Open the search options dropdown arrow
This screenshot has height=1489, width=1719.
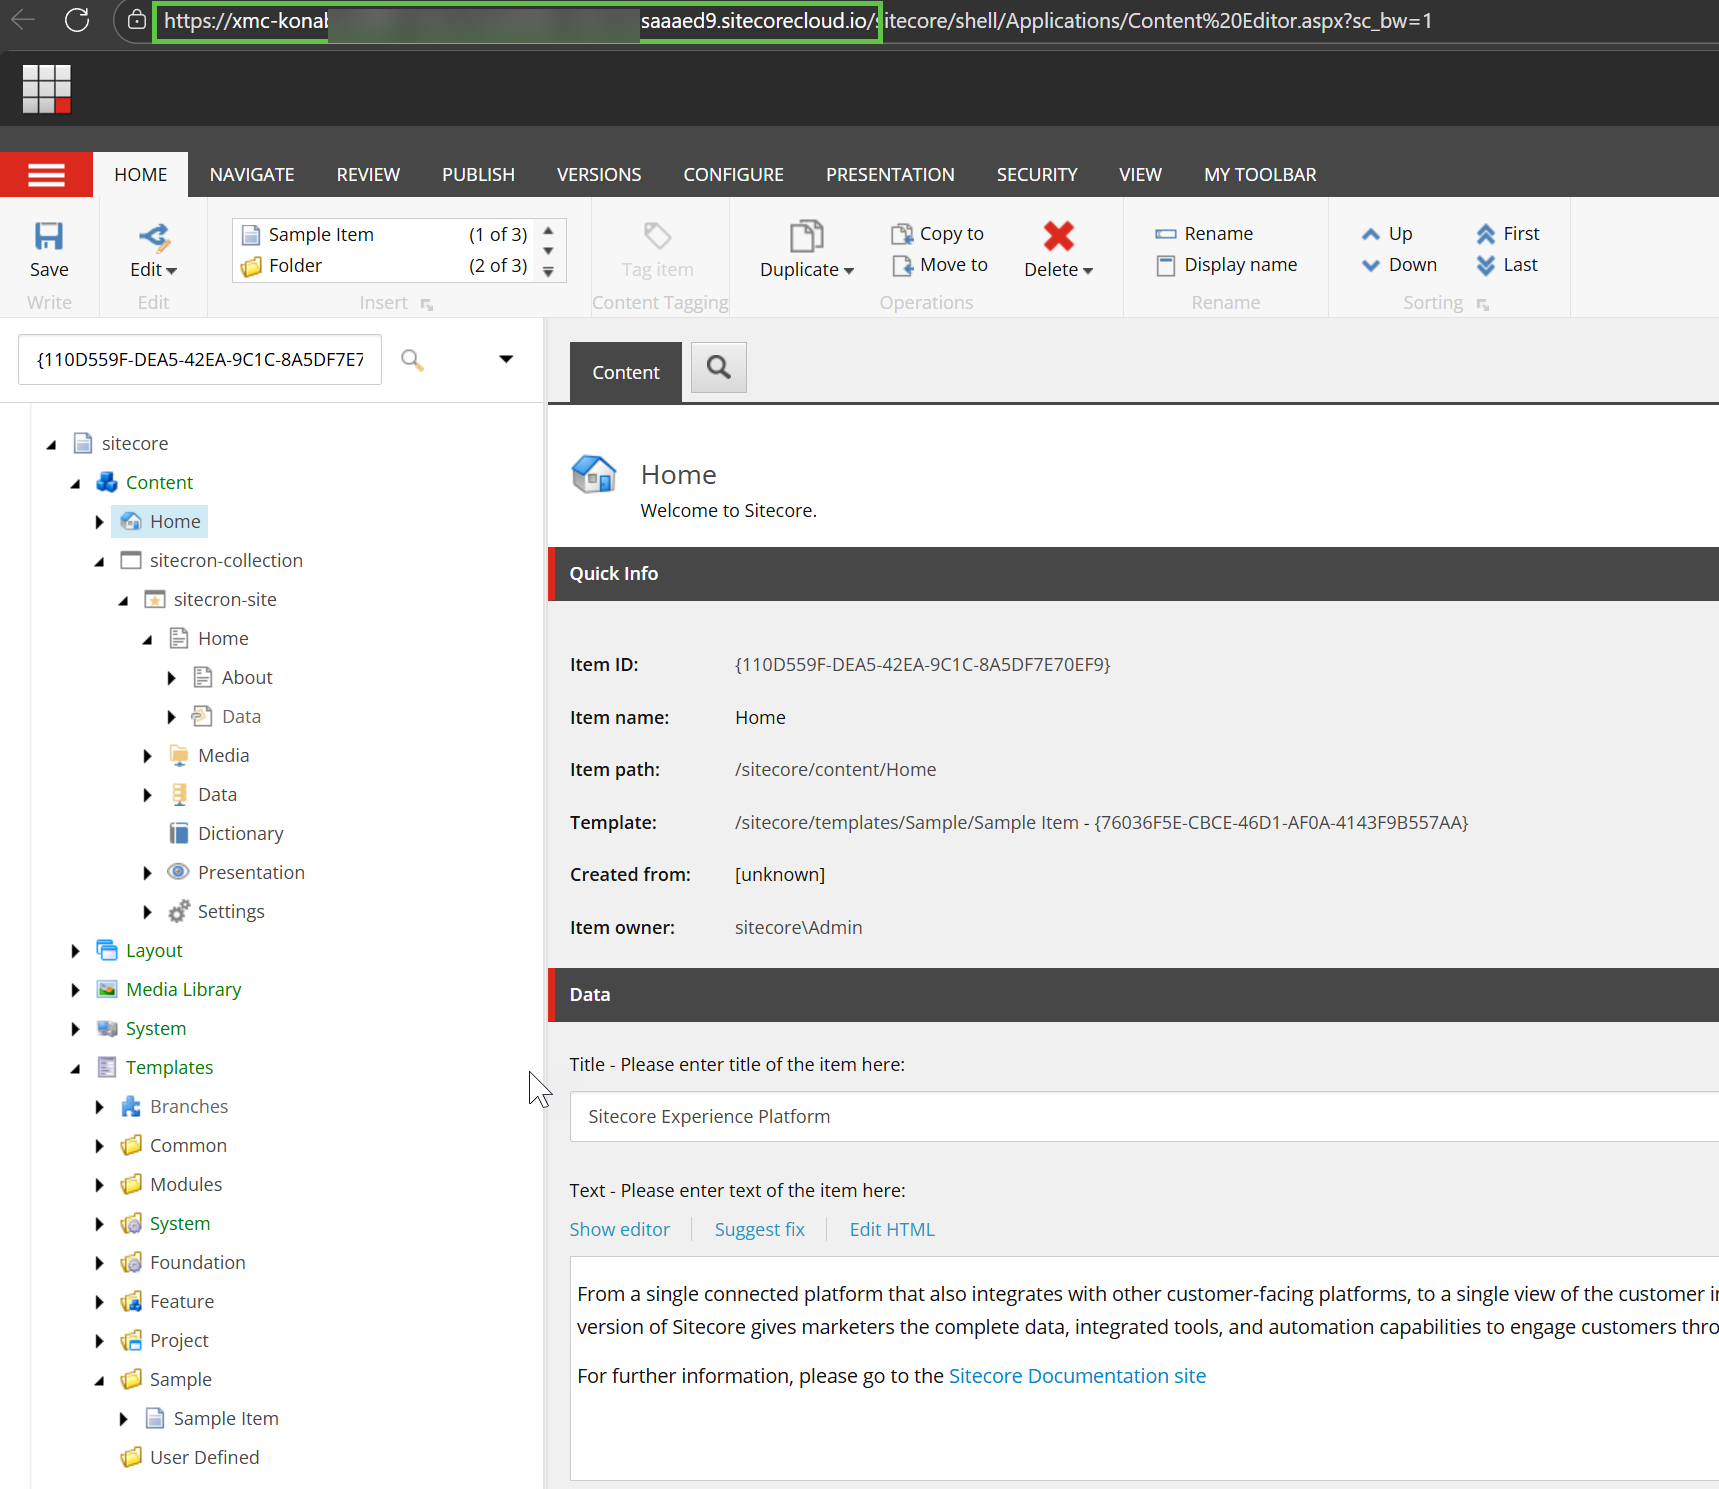[506, 360]
